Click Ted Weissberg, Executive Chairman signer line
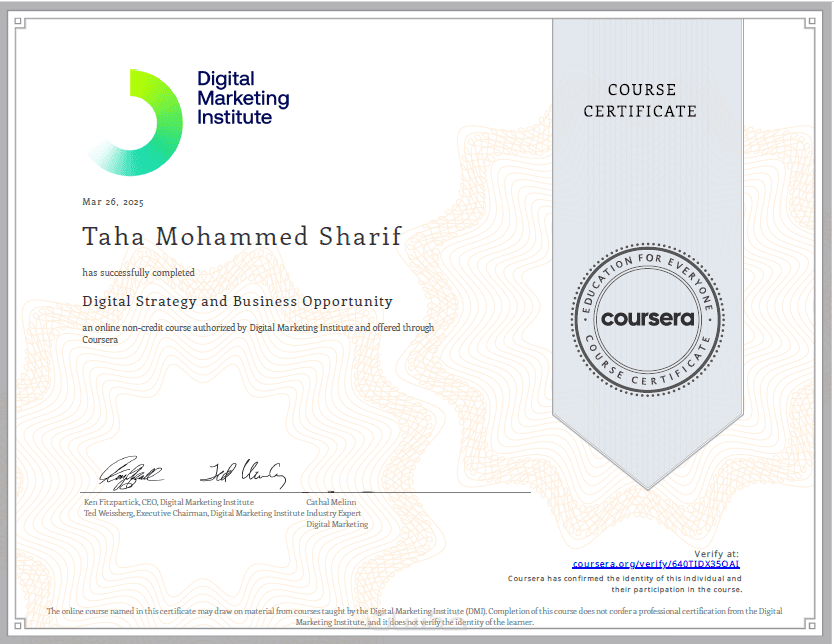834x644 pixels. (x=194, y=513)
